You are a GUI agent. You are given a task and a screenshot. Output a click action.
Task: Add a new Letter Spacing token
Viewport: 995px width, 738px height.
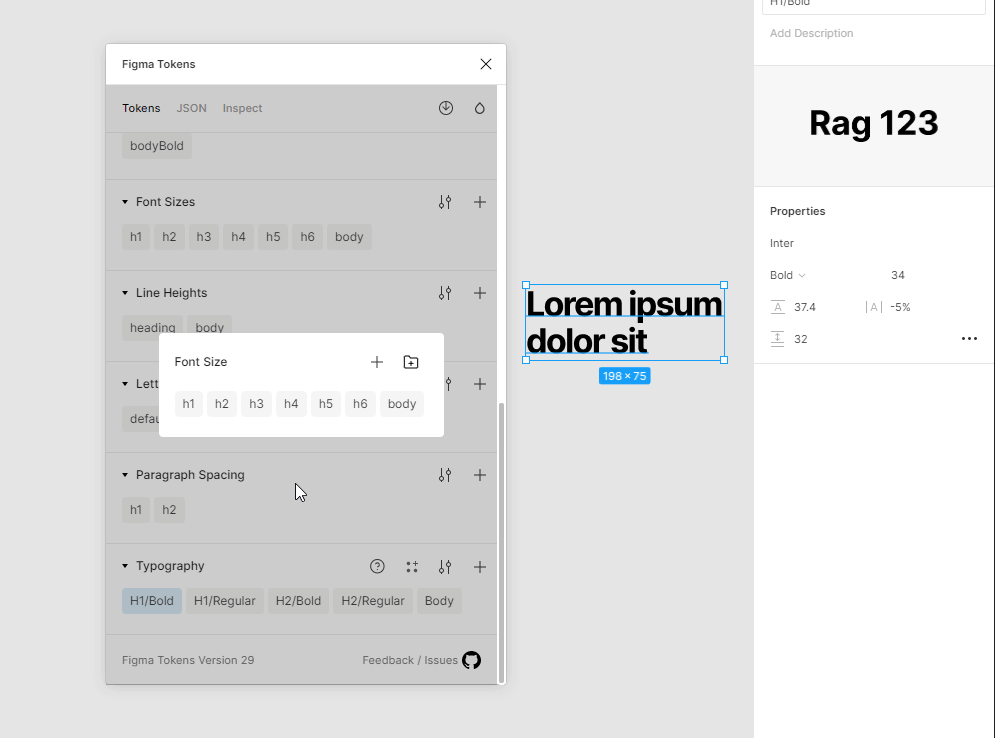click(480, 384)
